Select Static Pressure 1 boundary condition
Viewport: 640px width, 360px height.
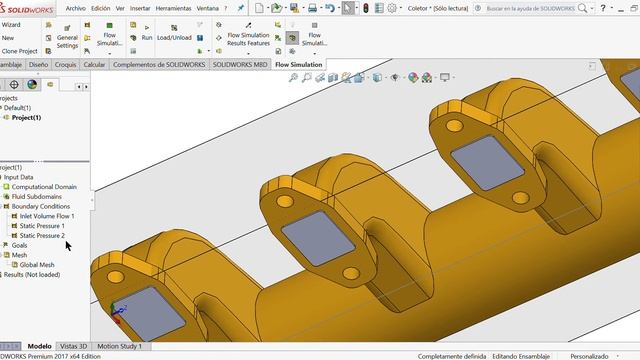point(42,226)
